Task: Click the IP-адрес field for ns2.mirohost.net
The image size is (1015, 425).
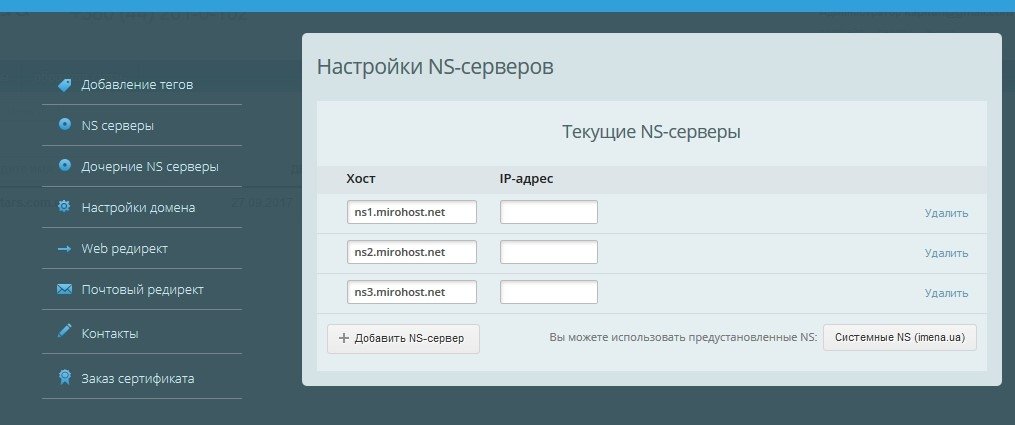Action: pyautogui.click(x=548, y=252)
